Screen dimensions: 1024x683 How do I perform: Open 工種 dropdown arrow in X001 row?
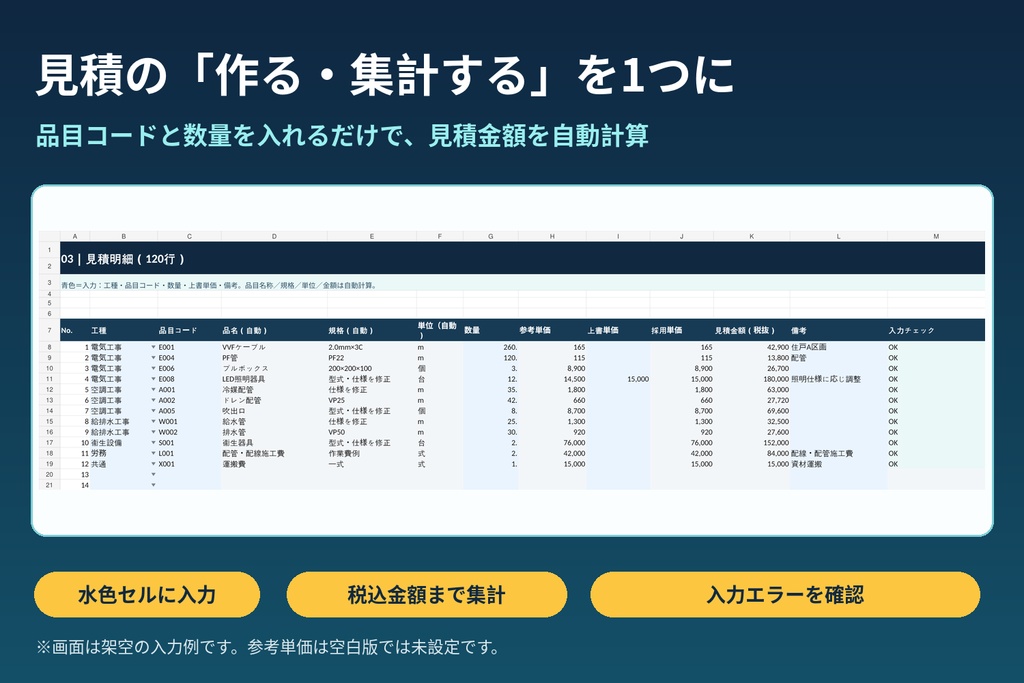[153, 464]
